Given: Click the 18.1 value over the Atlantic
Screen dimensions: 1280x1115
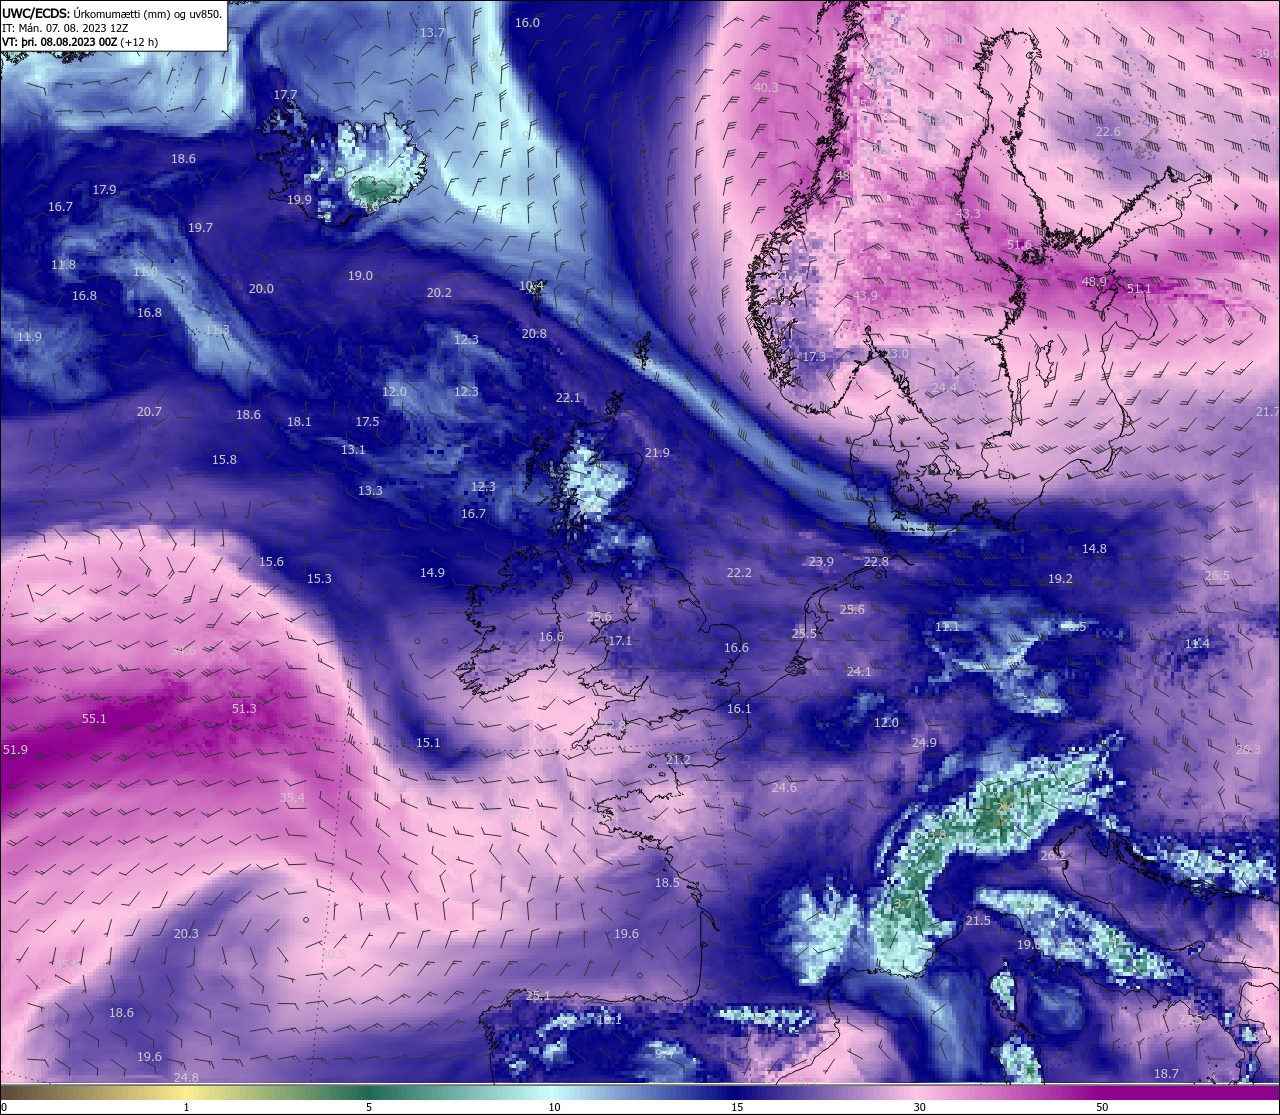Looking at the screenshot, I should coord(299,422).
